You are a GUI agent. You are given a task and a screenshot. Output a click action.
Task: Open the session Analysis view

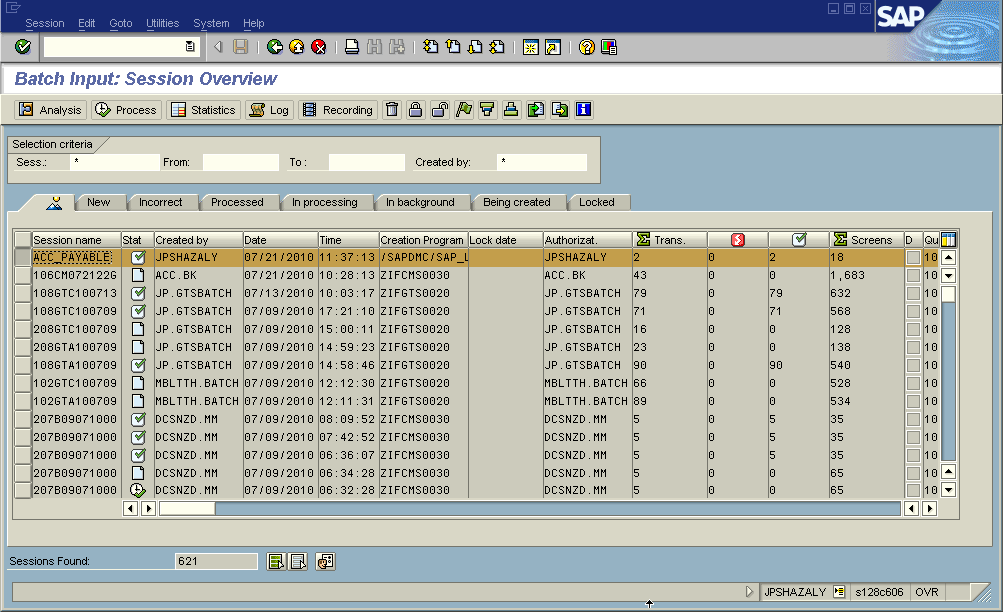click(48, 110)
